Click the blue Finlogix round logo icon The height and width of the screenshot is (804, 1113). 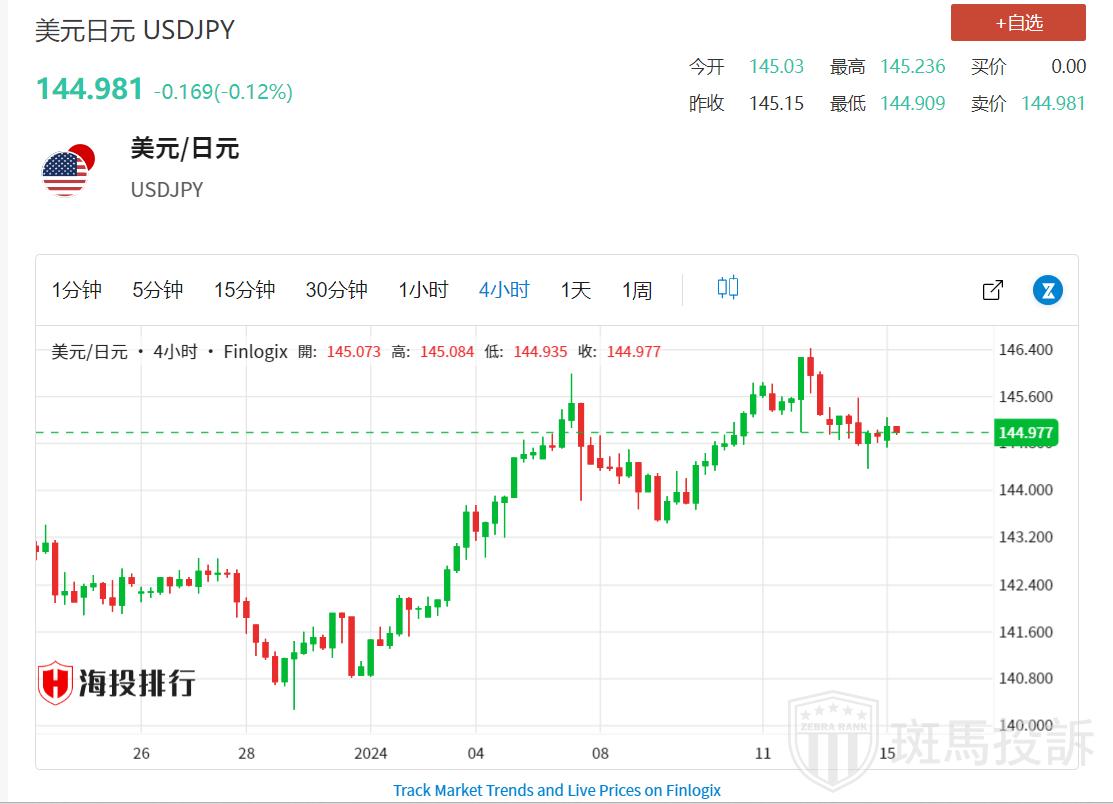pyautogui.click(x=1048, y=290)
